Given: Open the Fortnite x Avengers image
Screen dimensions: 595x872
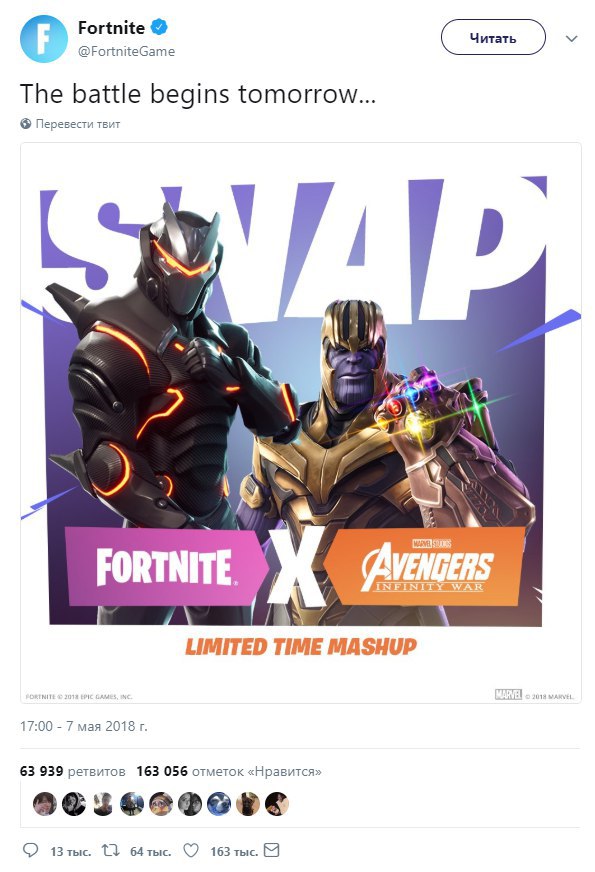Looking at the screenshot, I should point(301,423).
